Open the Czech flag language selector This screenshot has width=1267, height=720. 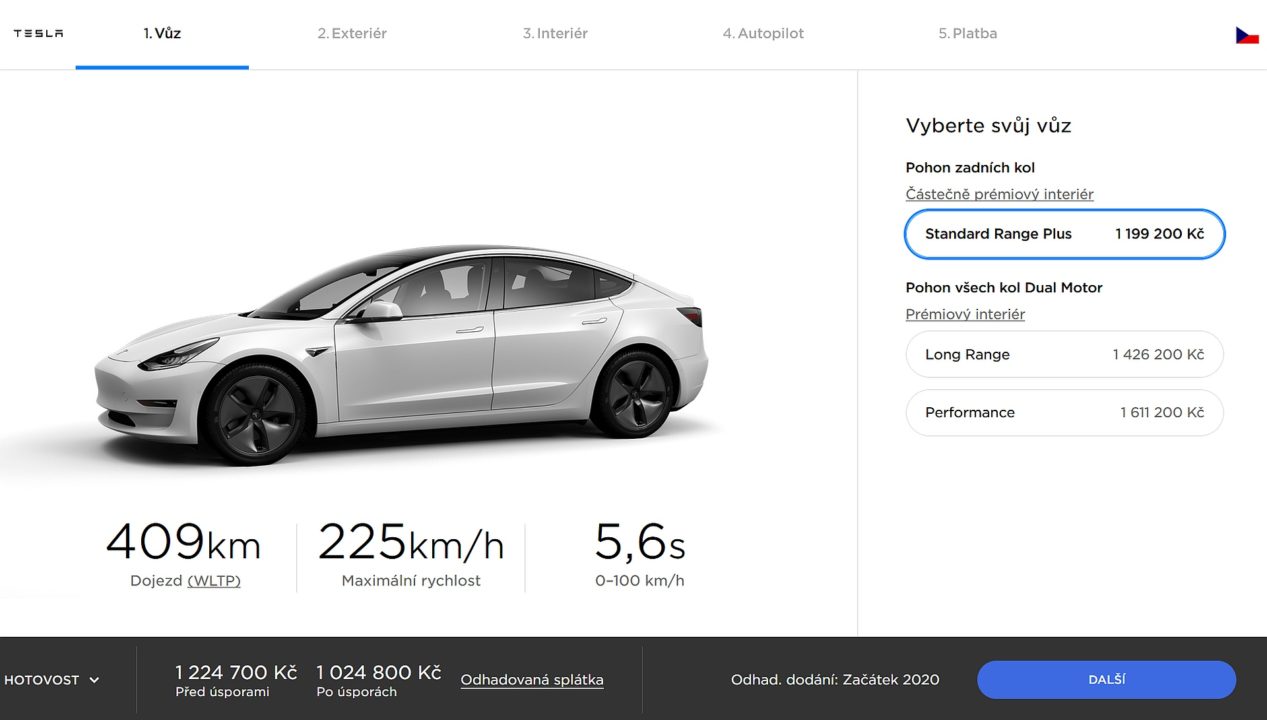pyautogui.click(x=1247, y=35)
